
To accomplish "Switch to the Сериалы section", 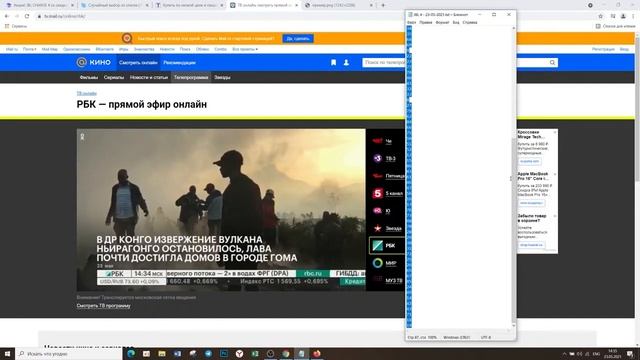I will point(114,77).
